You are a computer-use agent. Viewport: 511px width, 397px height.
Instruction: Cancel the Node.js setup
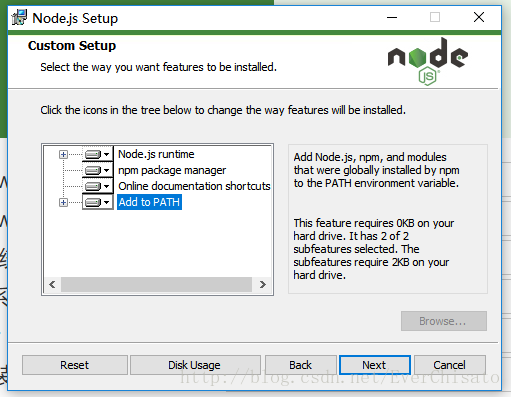tap(450, 365)
